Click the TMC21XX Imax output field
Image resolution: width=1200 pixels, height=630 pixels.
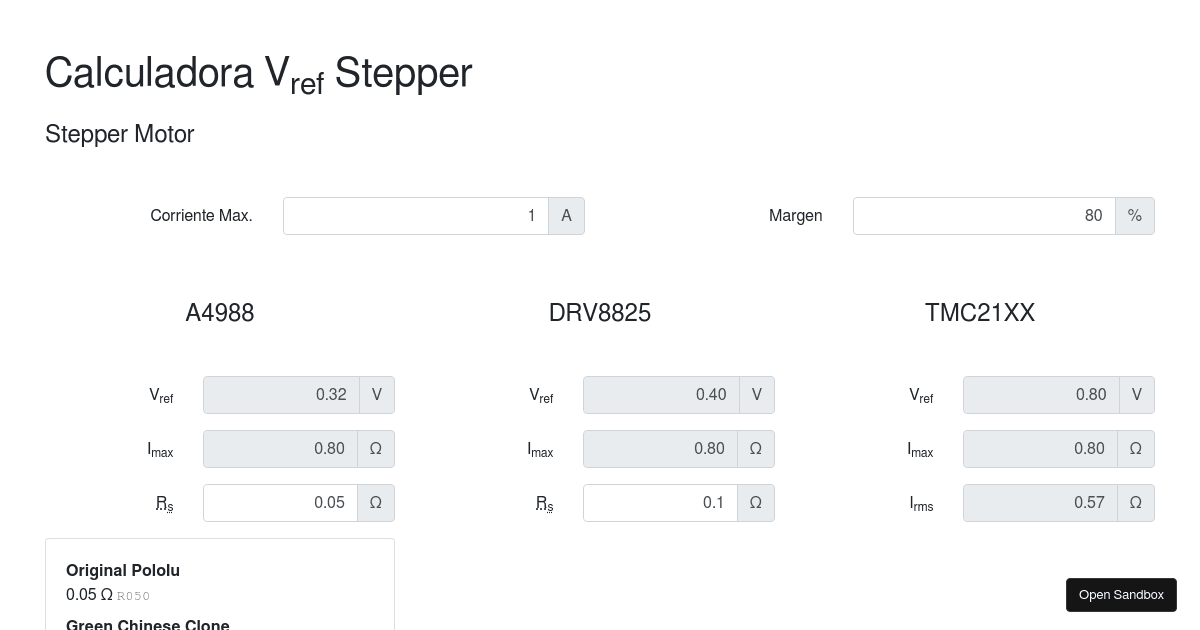click(1040, 449)
